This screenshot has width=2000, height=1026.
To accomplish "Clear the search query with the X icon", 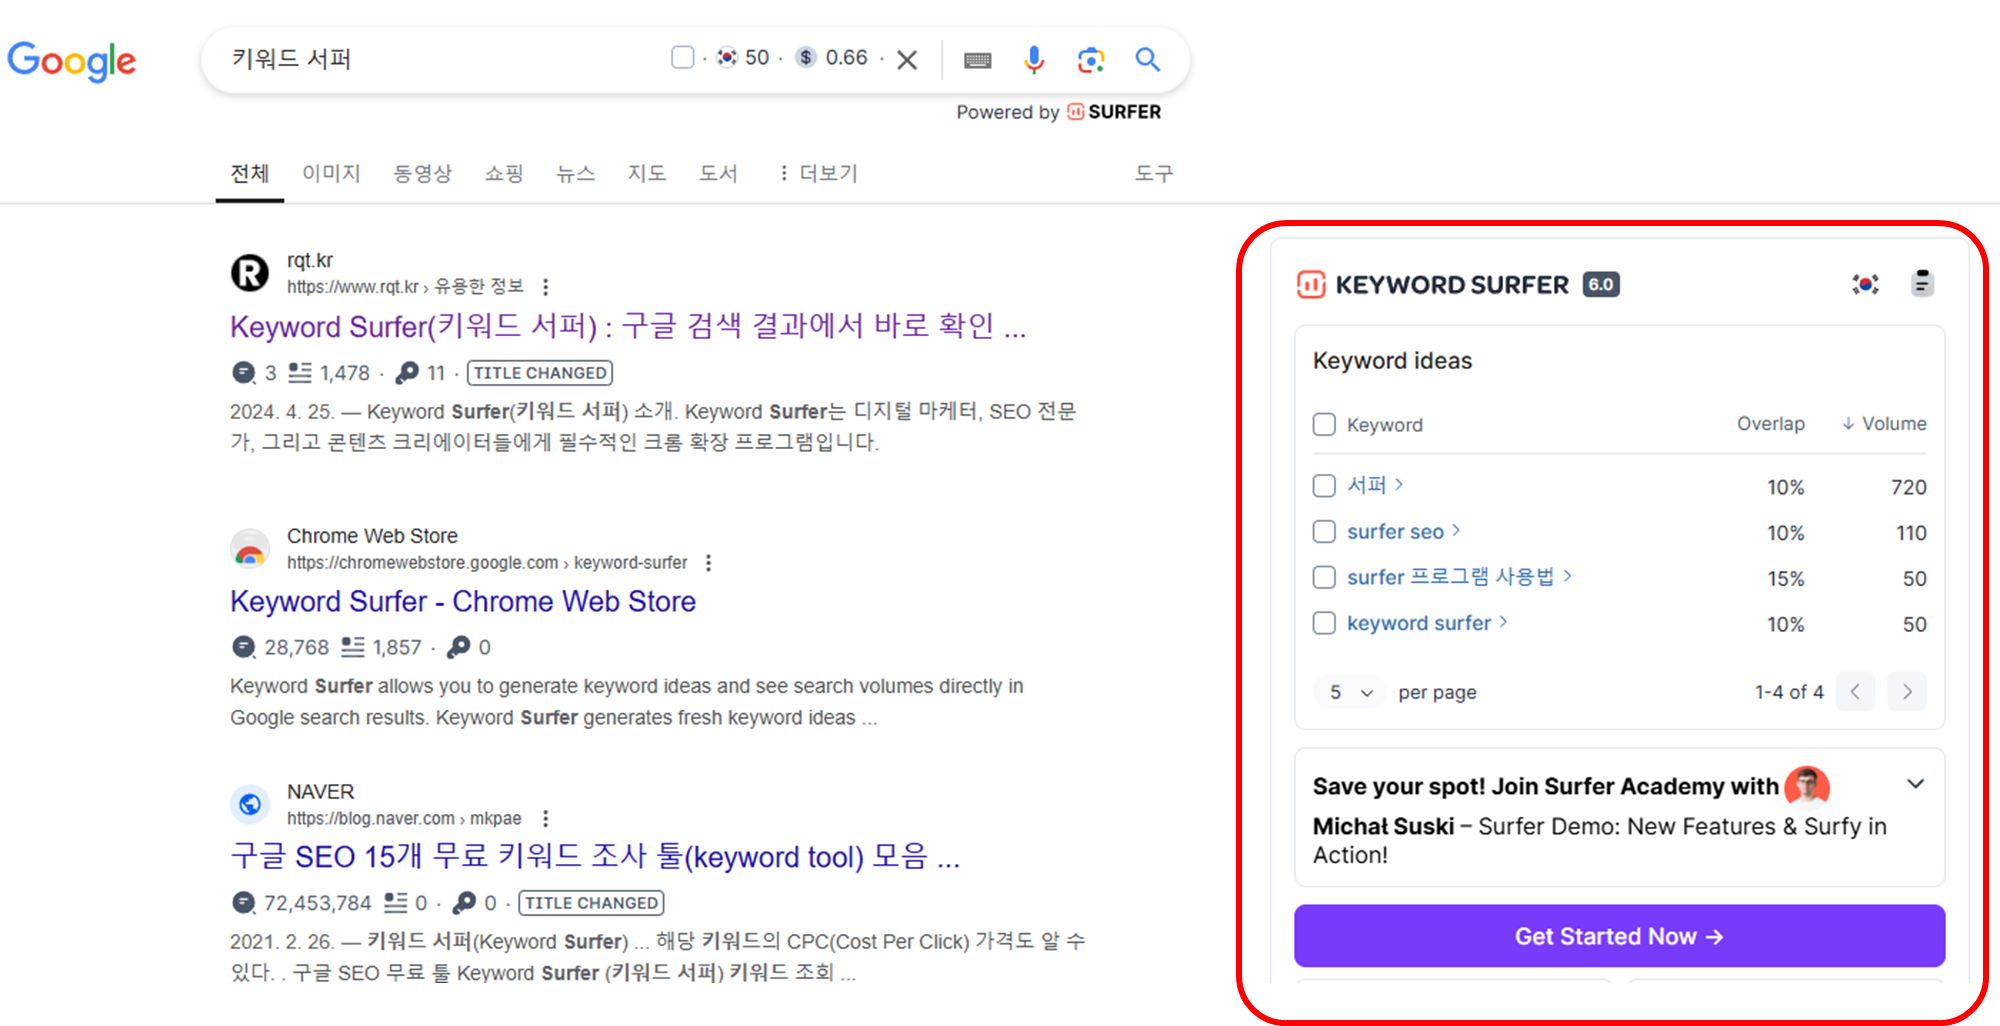I will point(906,59).
